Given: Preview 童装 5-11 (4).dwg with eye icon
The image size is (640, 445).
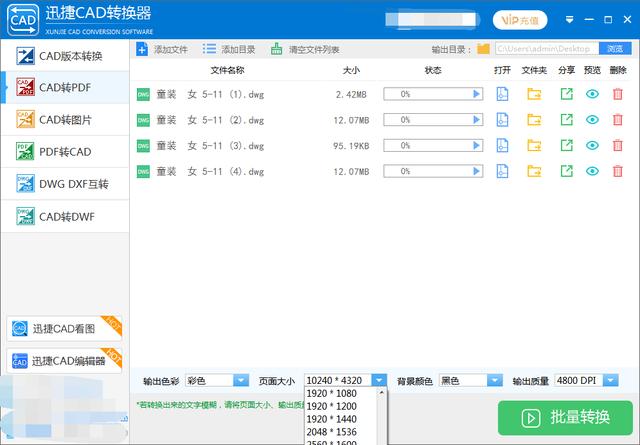Looking at the screenshot, I should coord(592,171).
